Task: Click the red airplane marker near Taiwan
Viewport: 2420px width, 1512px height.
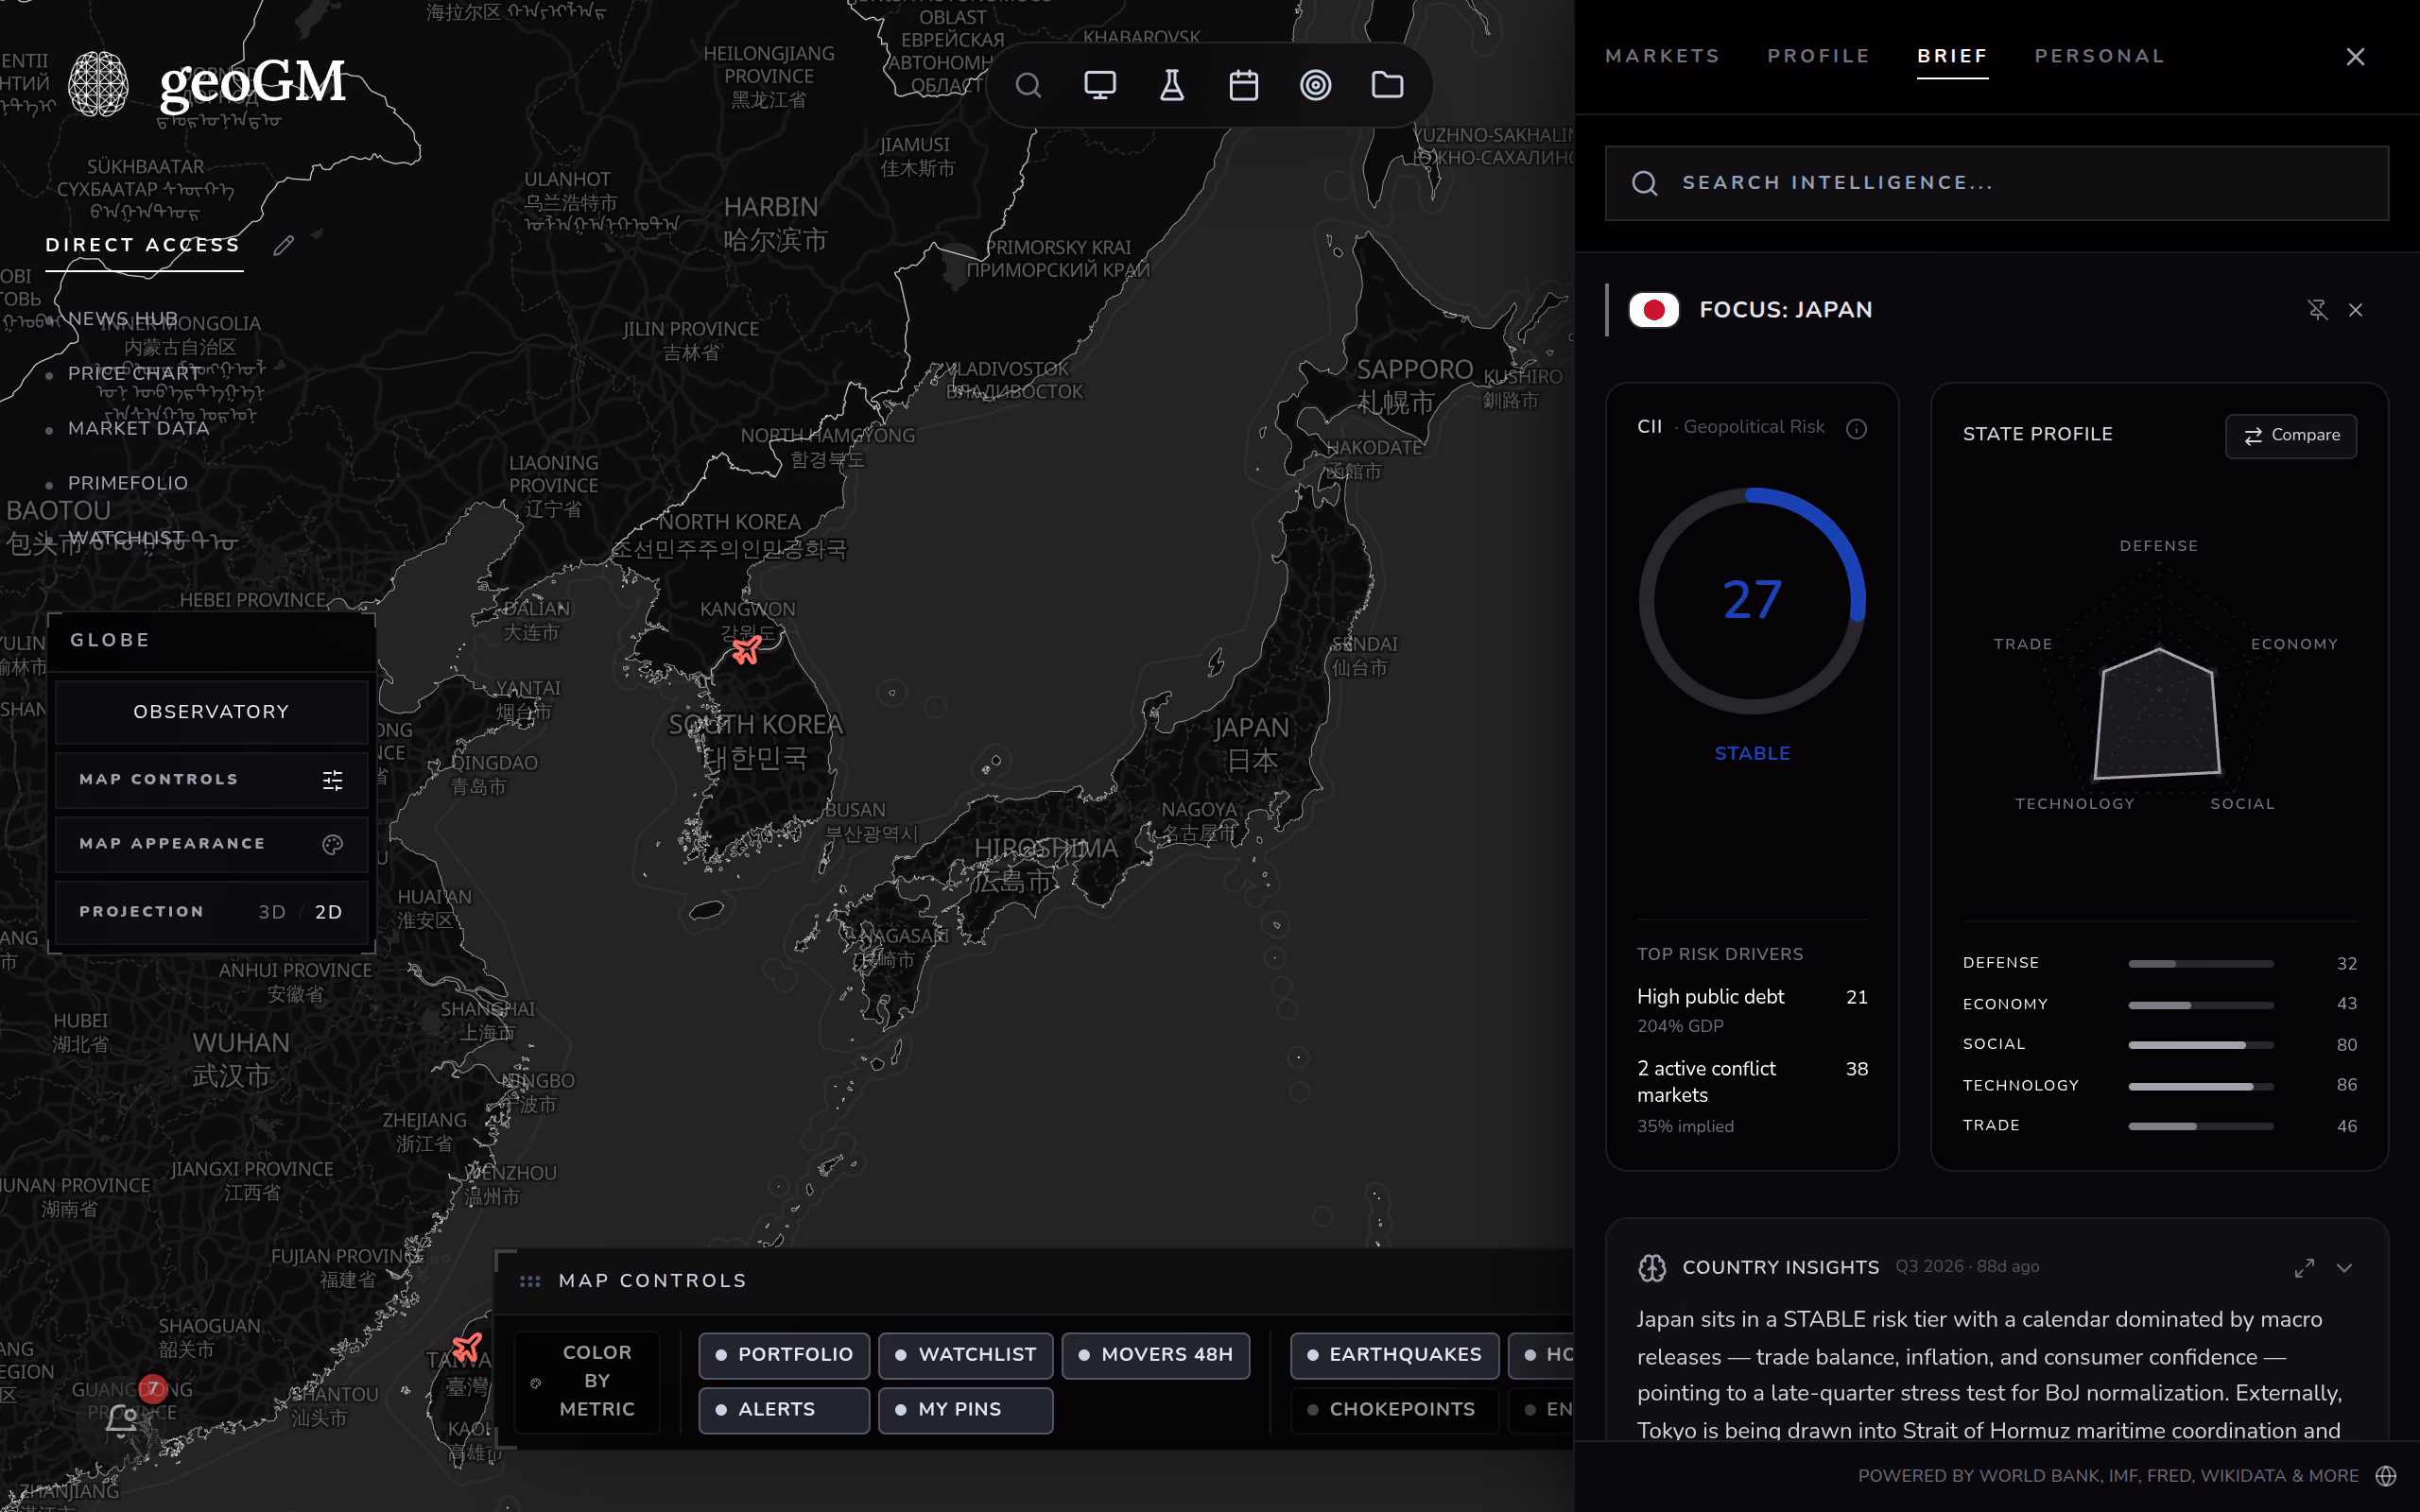Action: 467,1346
